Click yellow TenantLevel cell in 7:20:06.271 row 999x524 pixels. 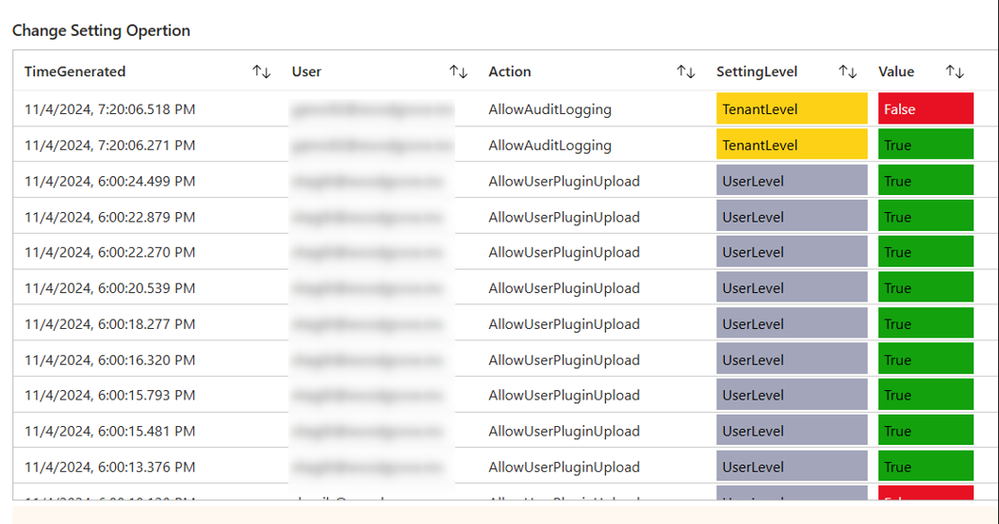(x=792, y=144)
